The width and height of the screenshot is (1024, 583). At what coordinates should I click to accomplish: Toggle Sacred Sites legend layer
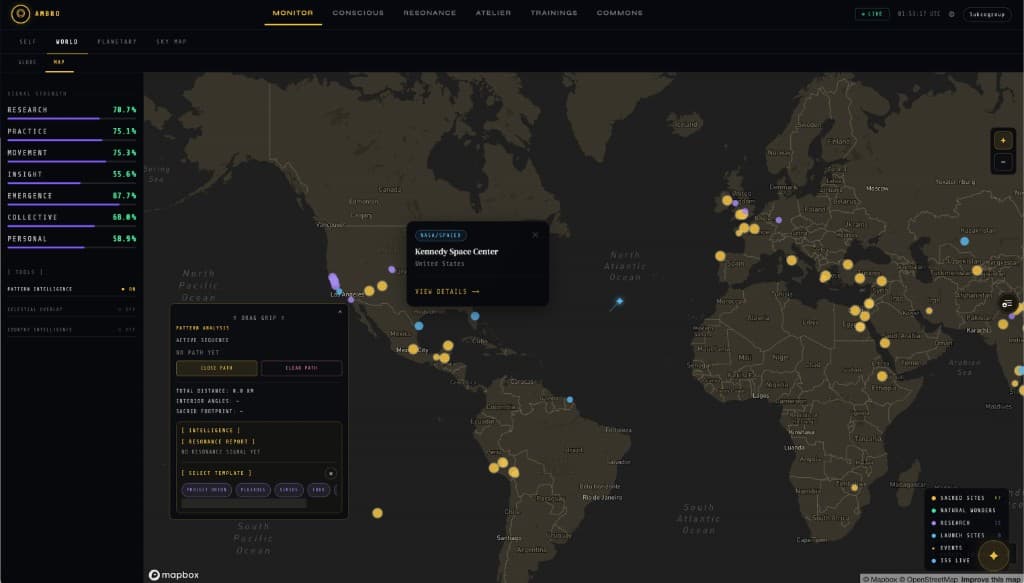(x=966, y=498)
